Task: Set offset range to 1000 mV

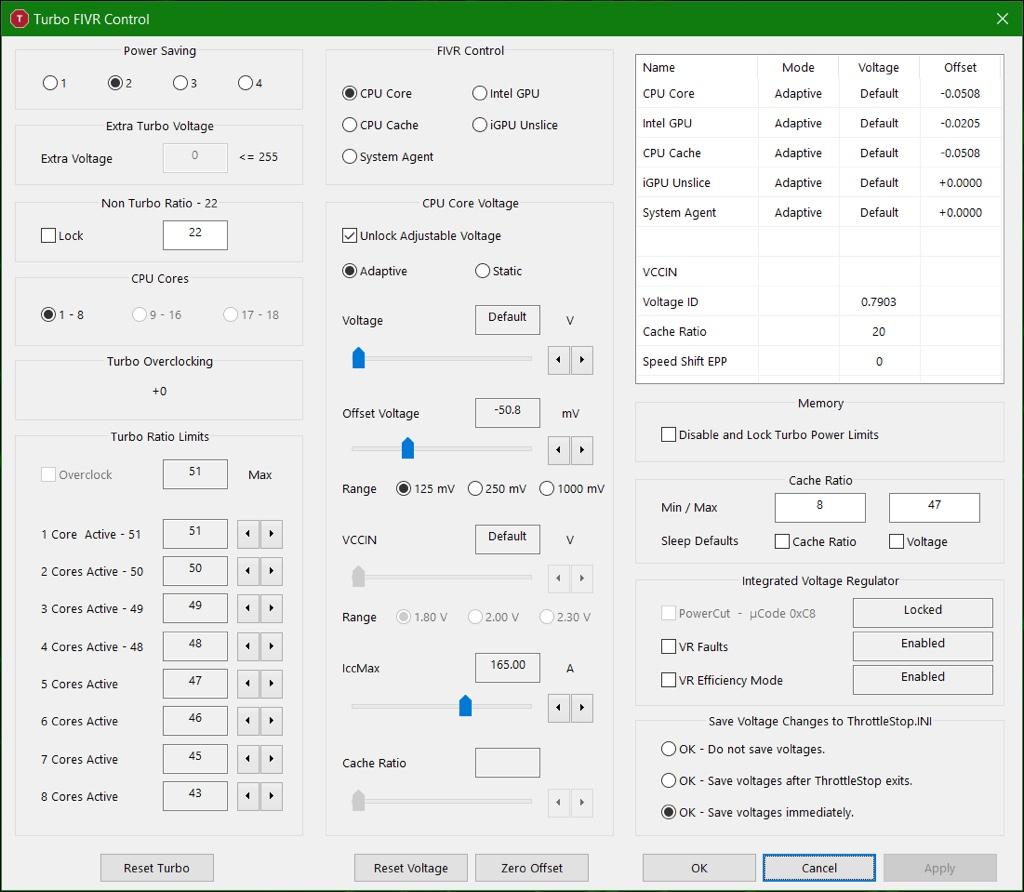Action: pyautogui.click(x=572, y=488)
